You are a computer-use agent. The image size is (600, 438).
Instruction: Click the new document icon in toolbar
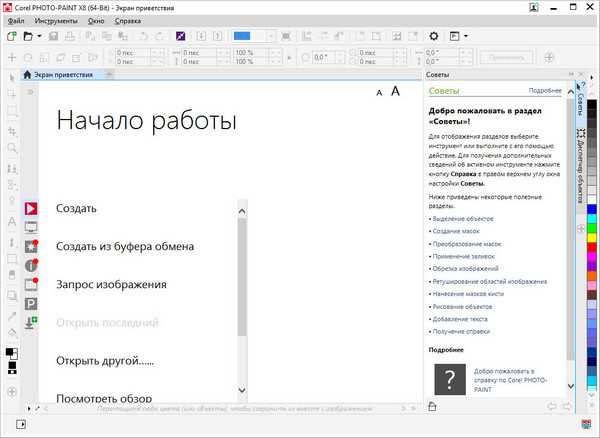(x=11, y=36)
